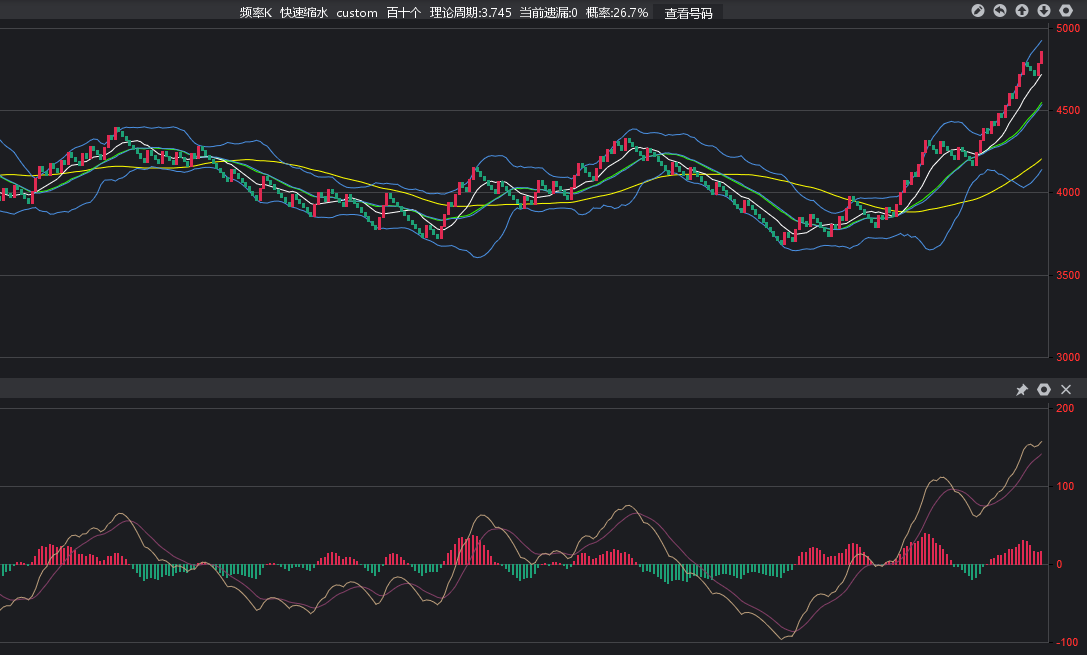Open indicator panel settings hexagon icon

pos(1044,390)
